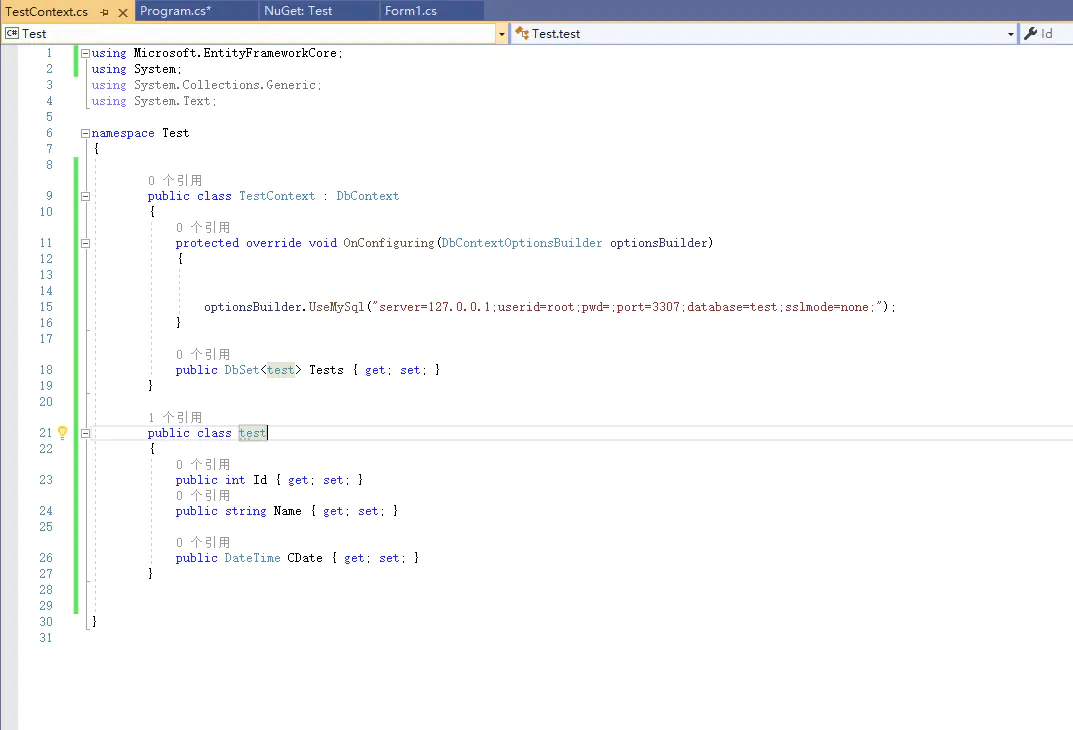
Task: Click TestContext class name on line 9
Action: coord(277,196)
